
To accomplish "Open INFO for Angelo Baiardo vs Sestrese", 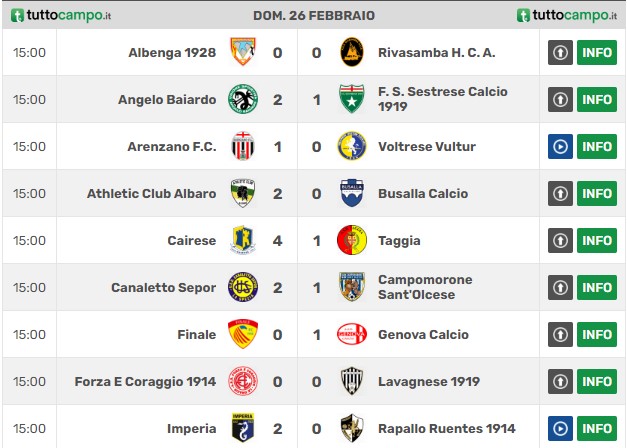I will (x=597, y=100).
